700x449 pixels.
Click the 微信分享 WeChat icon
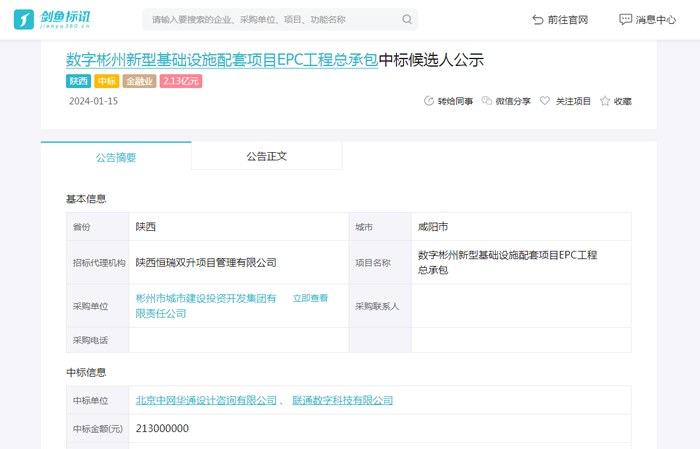[x=487, y=101]
